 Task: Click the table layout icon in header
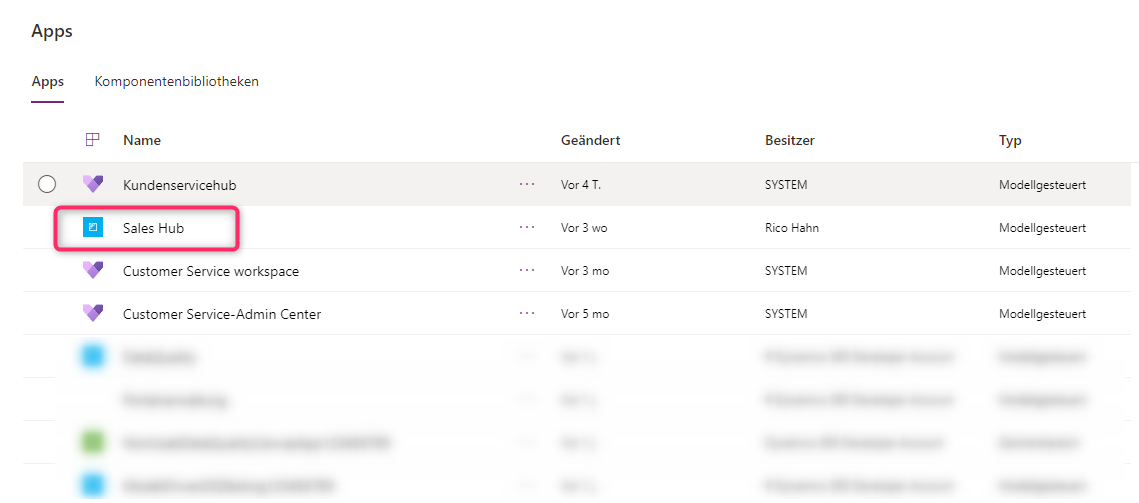tap(92, 140)
